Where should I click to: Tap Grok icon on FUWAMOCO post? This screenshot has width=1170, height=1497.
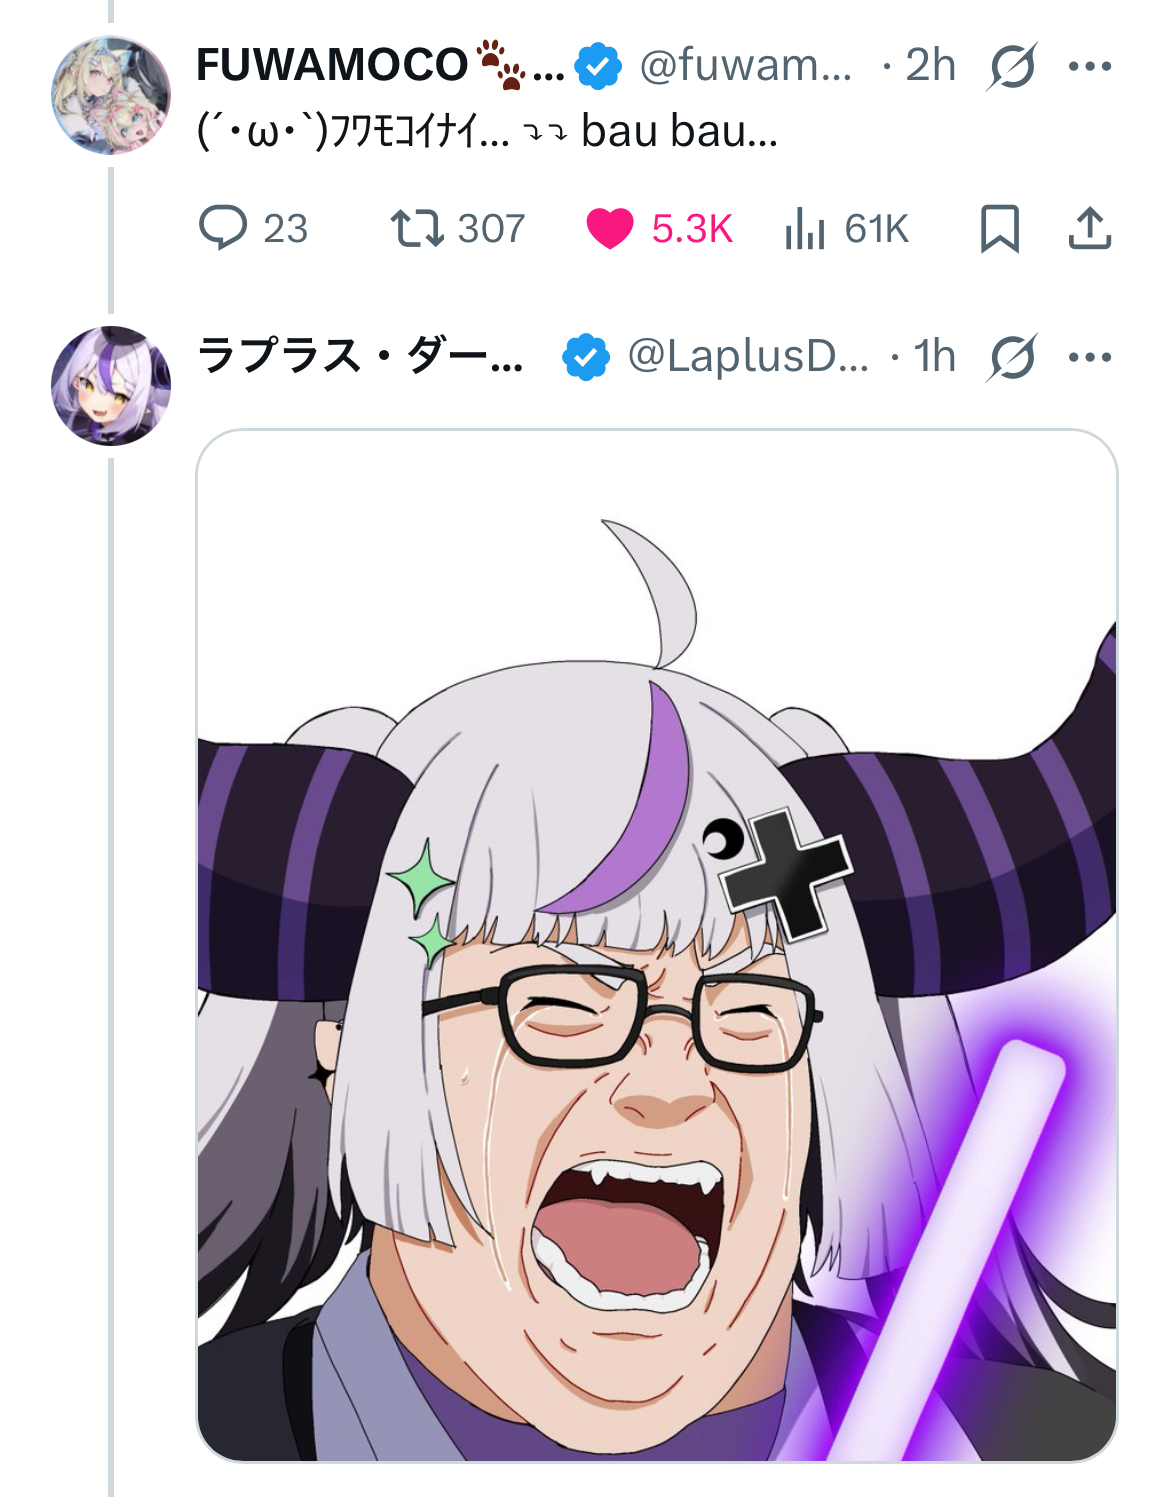tap(1012, 66)
